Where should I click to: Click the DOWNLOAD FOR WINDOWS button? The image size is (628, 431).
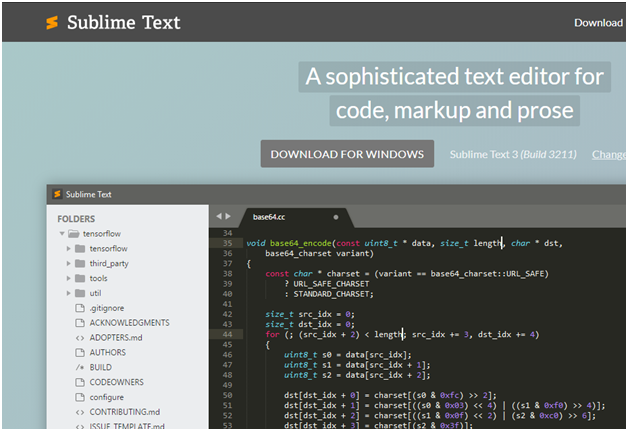[x=347, y=154]
